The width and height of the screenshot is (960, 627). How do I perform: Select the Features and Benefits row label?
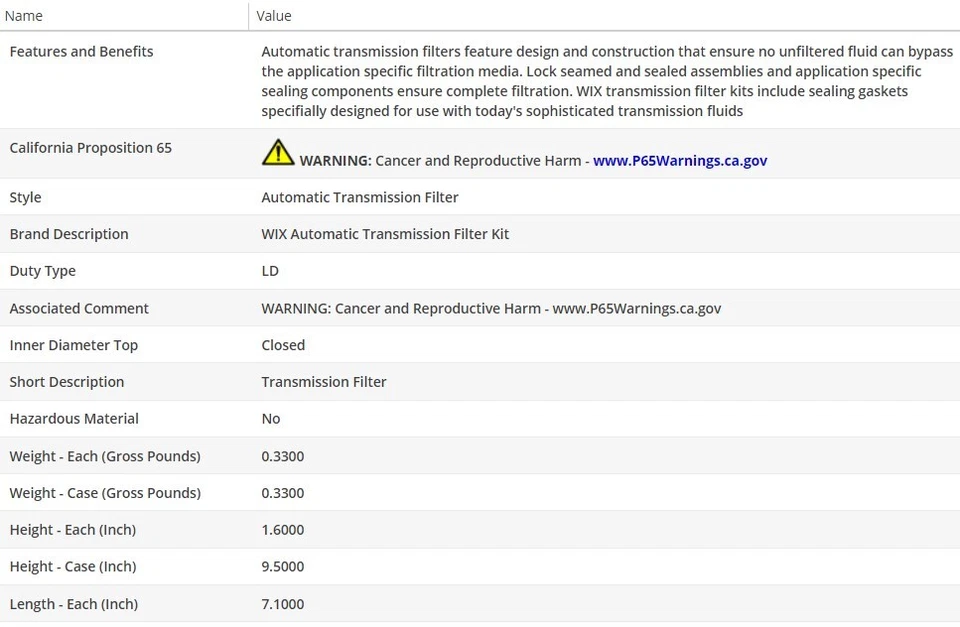click(81, 52)
